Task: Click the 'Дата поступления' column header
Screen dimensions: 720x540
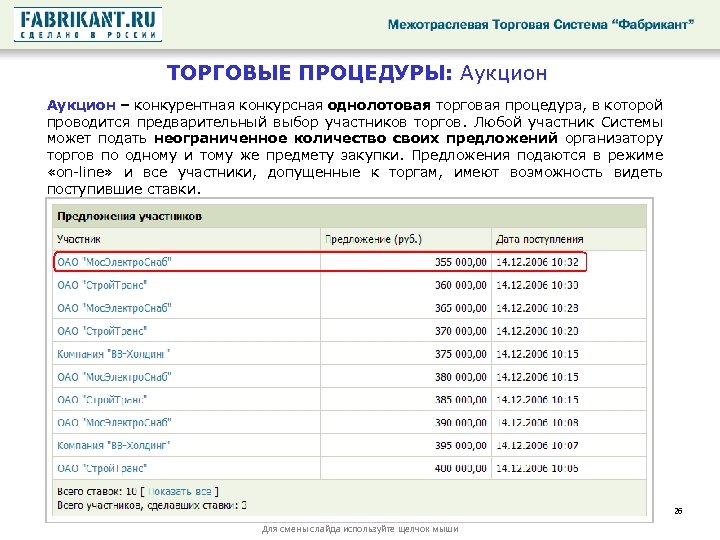Action: click(540, 239)
